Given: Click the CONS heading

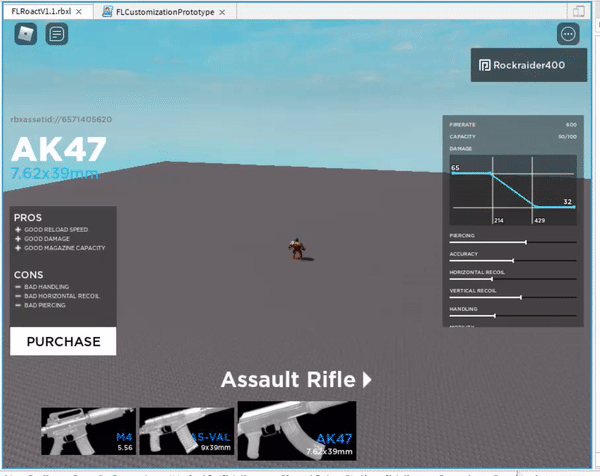Looking at the screenshot, I should click(x=28, y=275).
